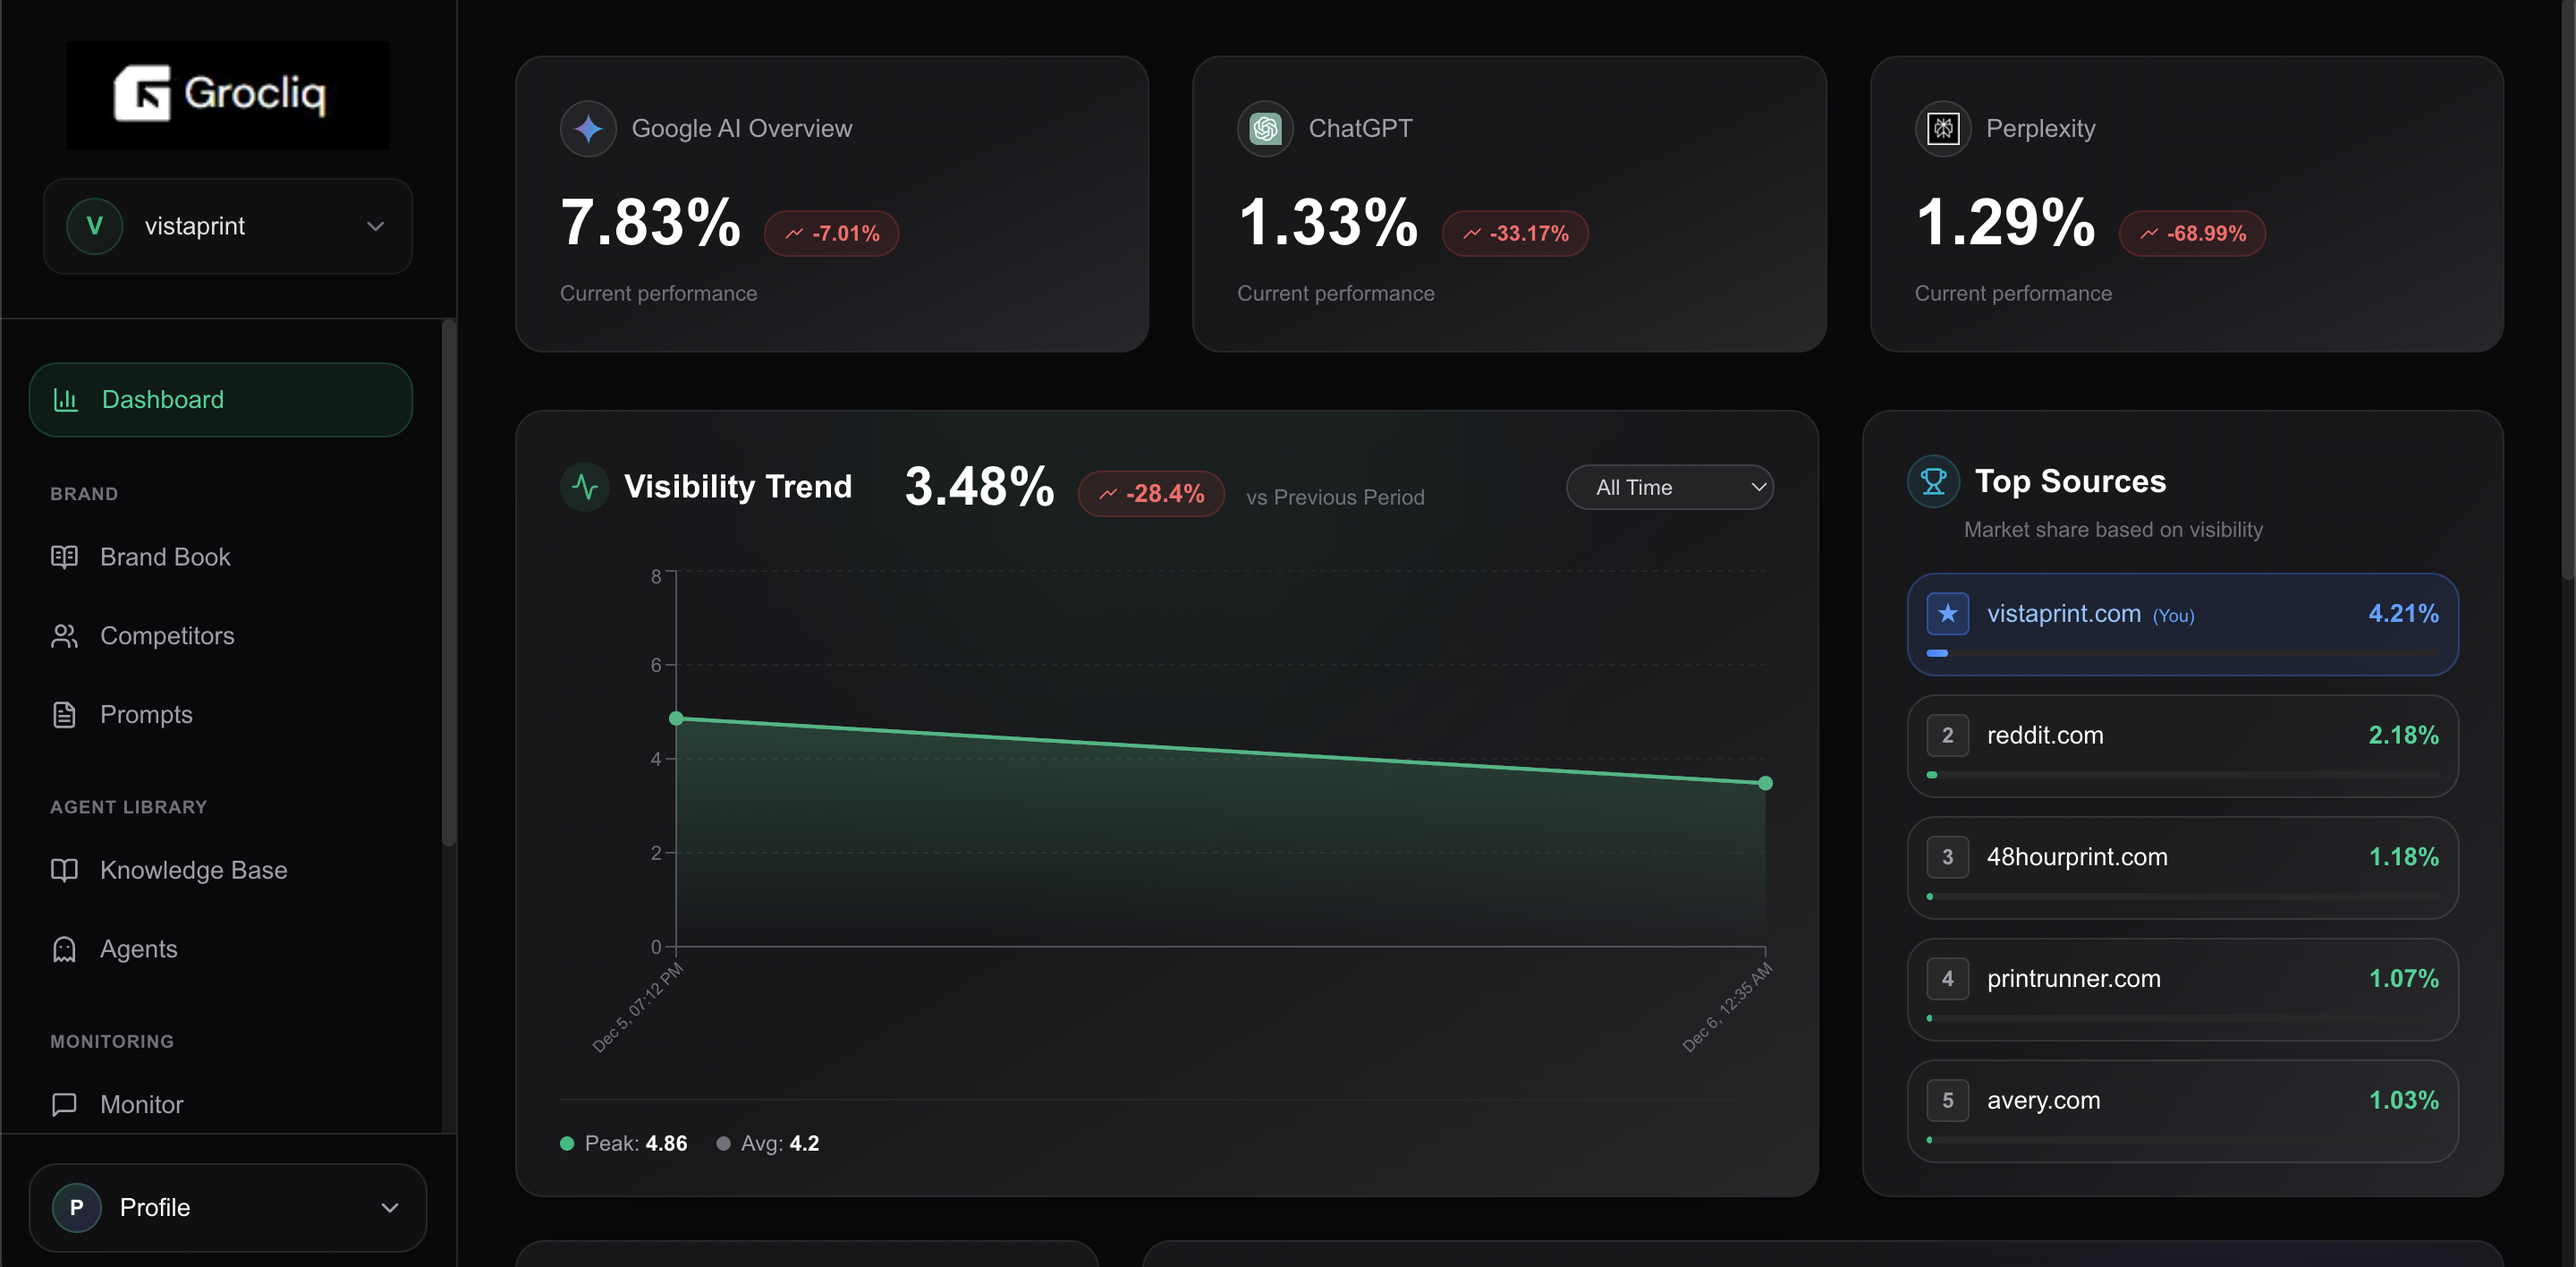Image resolution: width=2576 pixels, height=1267 pixels.
Task: Click the Visibility Trend pulse icon
Action: tap(585, 487)
